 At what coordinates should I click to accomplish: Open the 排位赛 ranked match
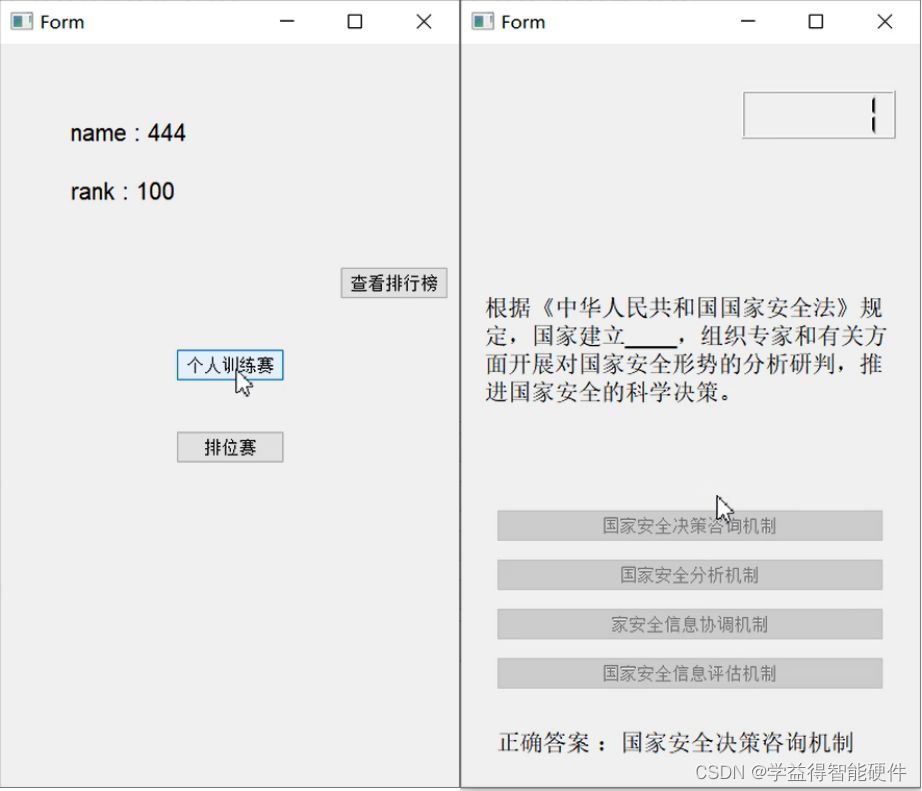coord(230,447)
